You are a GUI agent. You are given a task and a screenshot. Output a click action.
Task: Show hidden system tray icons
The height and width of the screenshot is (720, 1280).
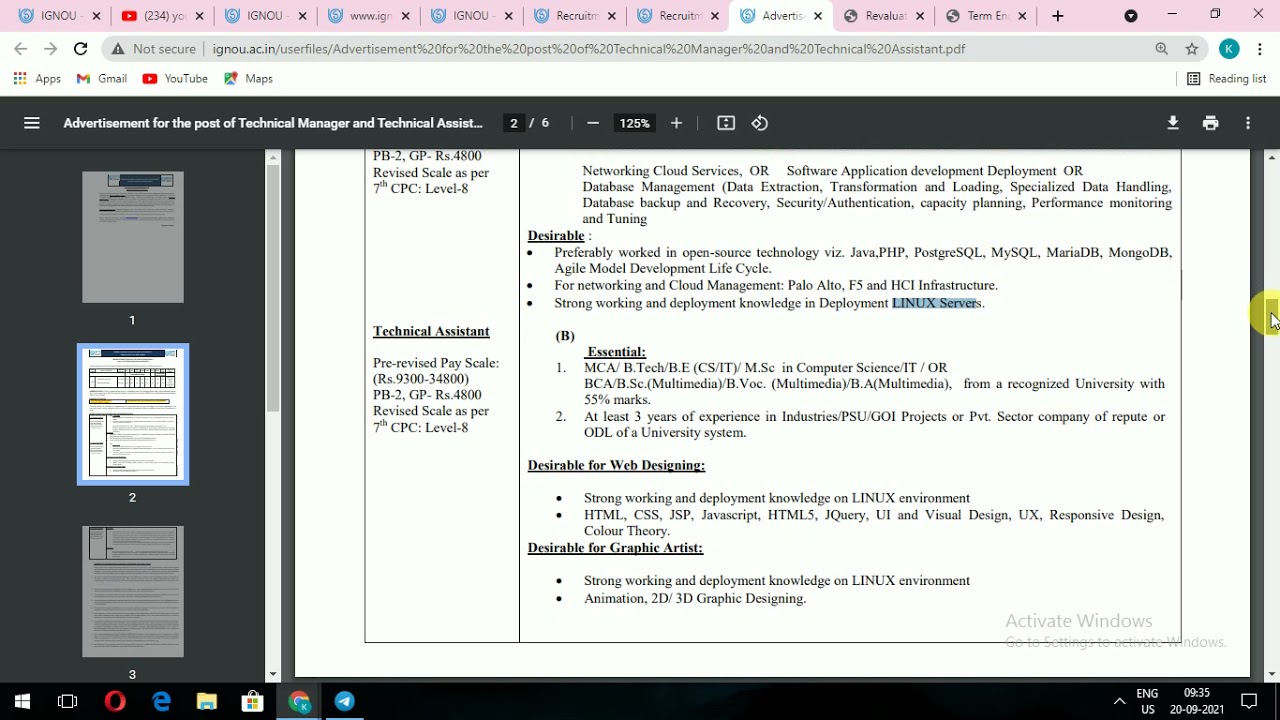click(x=1120, y=701)
